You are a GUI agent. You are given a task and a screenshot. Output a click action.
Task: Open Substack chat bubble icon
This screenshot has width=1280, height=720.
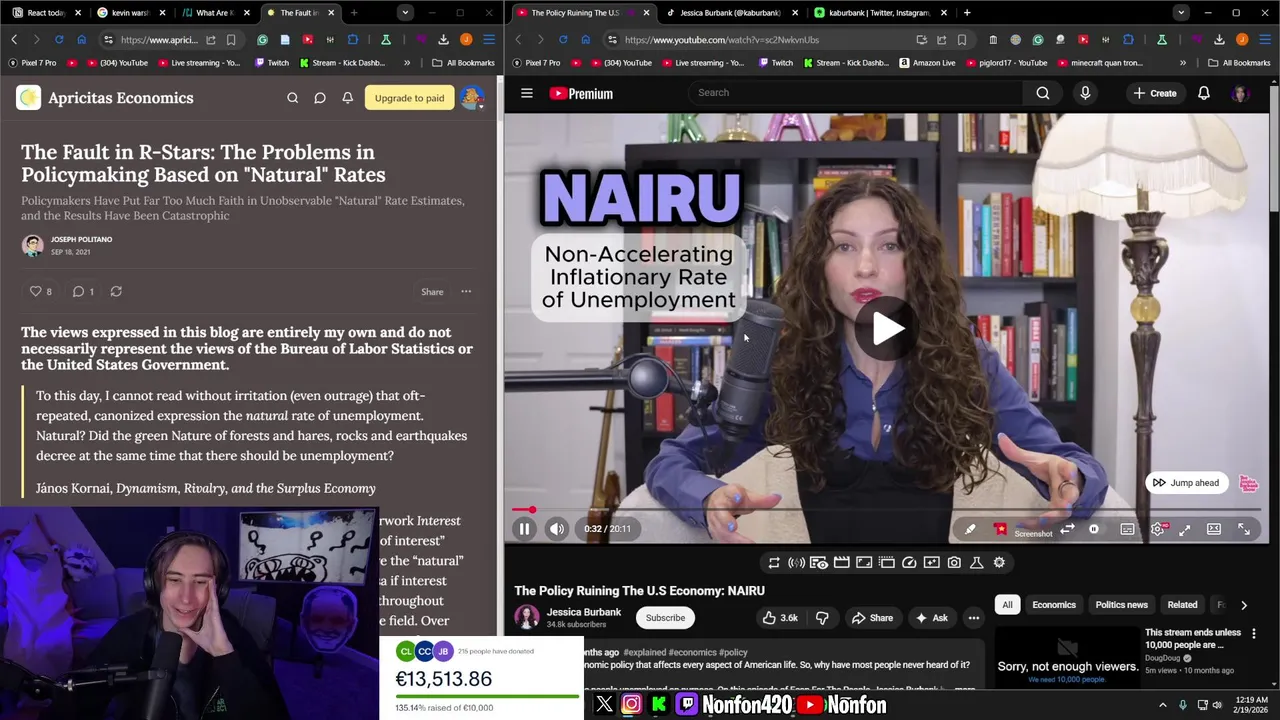[x=320, y=98]
